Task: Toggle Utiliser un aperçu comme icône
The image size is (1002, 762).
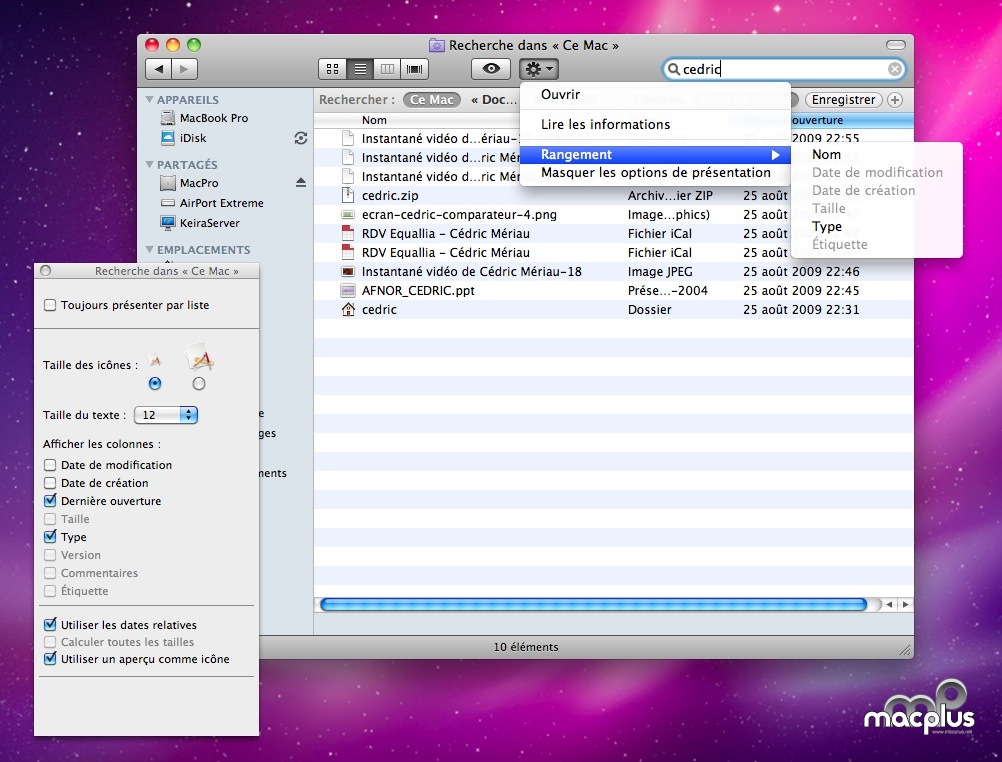Action: [50, 658]
